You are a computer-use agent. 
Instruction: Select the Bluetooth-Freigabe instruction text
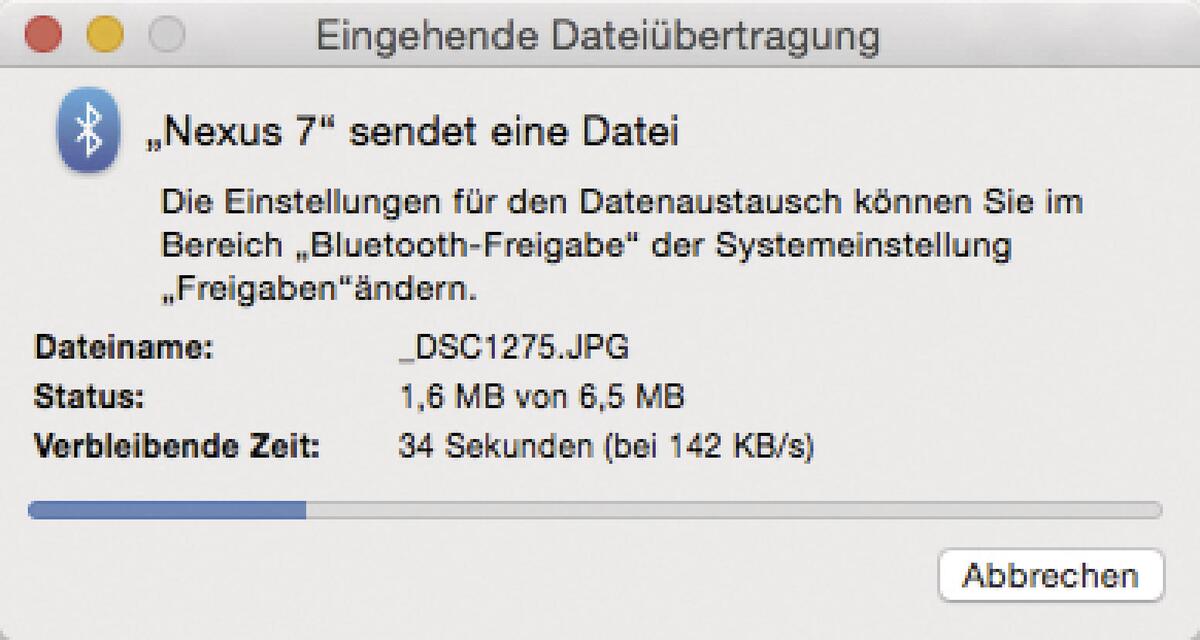(x=620, y=240)
